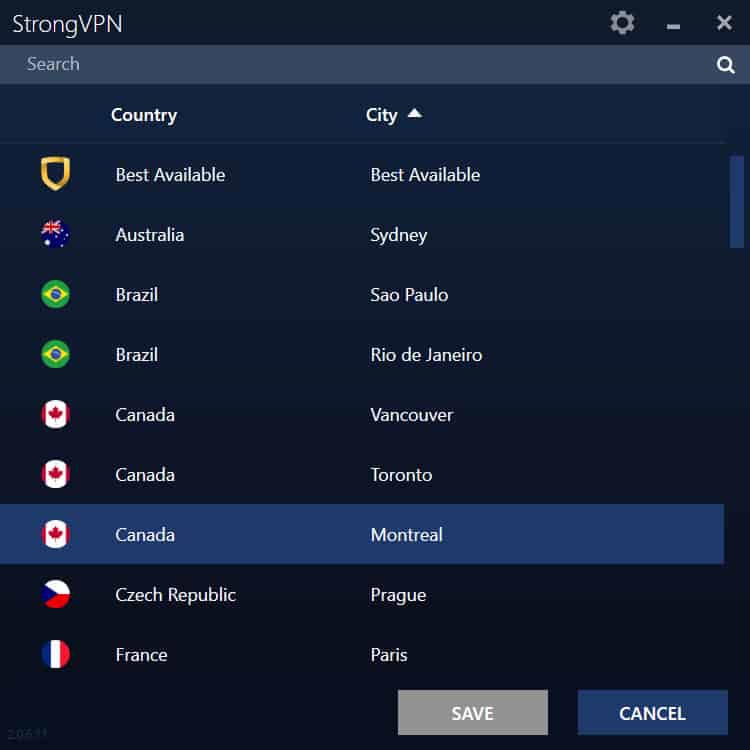Pick the Sydney city

(x=398, y=236)
